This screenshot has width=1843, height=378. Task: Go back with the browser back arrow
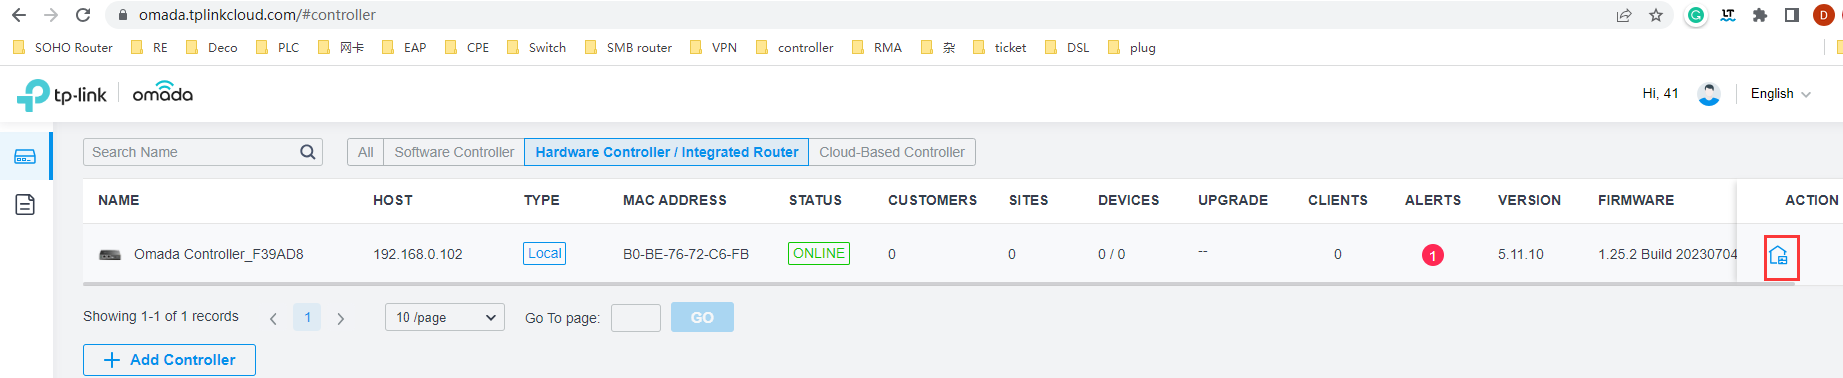click(x=18, y=15)
